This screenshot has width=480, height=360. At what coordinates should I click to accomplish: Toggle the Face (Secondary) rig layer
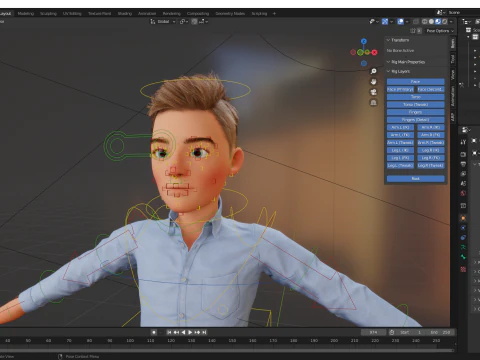(x=431, y=89)
